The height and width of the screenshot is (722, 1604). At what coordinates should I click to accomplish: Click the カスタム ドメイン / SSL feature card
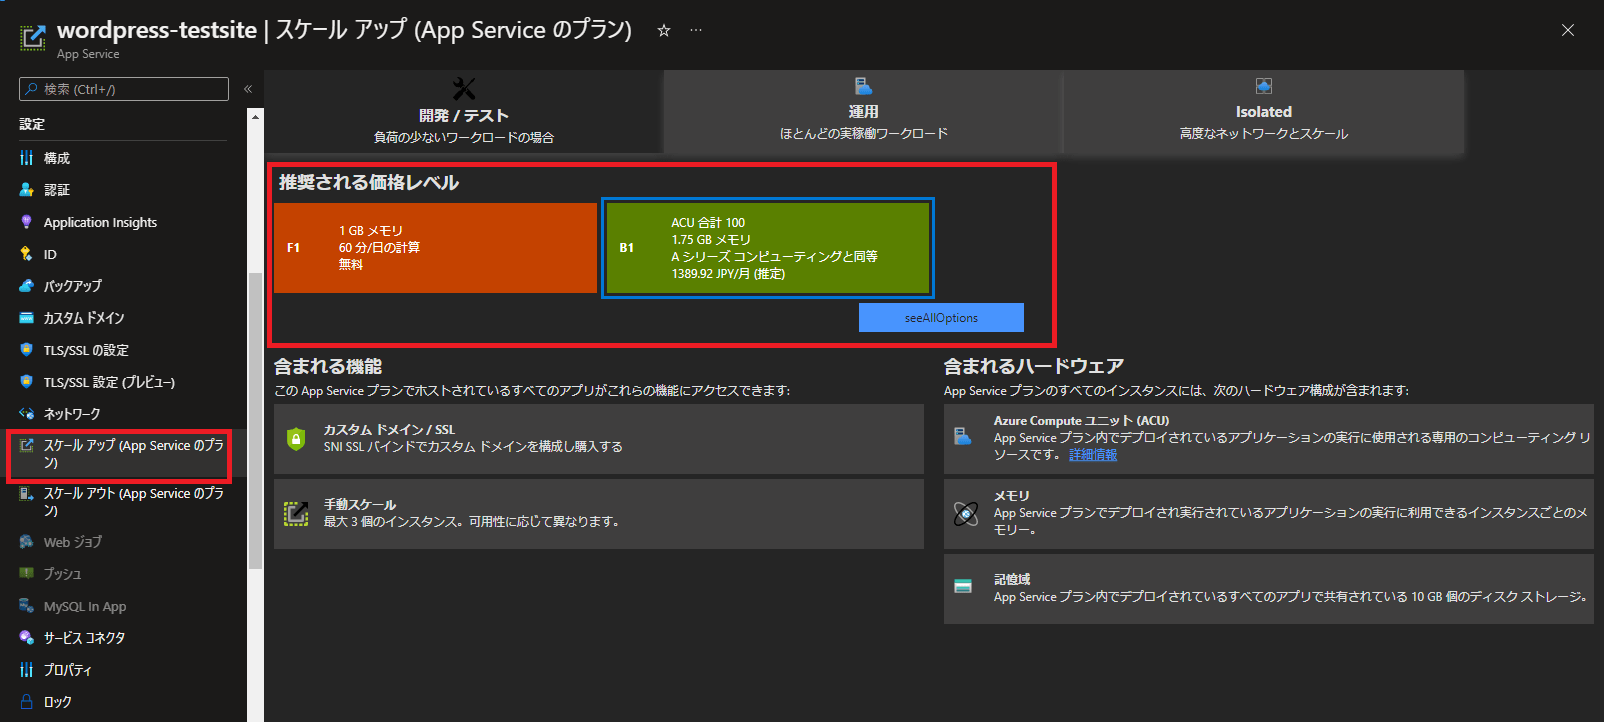pos(599,439)
